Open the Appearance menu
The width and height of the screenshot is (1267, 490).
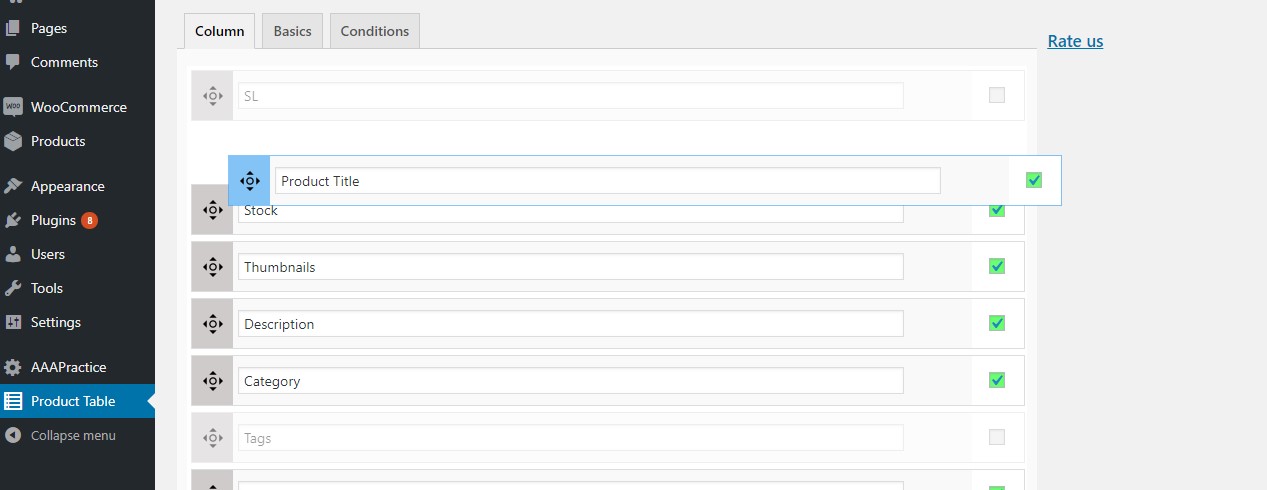coord(67,186)
